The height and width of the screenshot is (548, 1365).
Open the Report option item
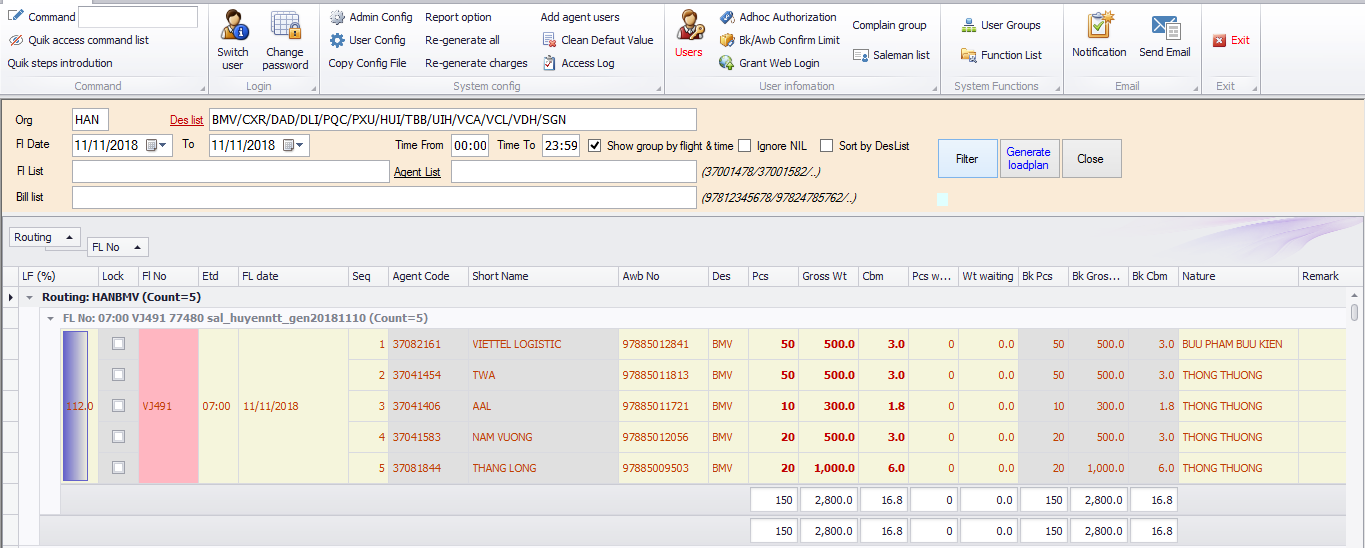tap(458, 17)
